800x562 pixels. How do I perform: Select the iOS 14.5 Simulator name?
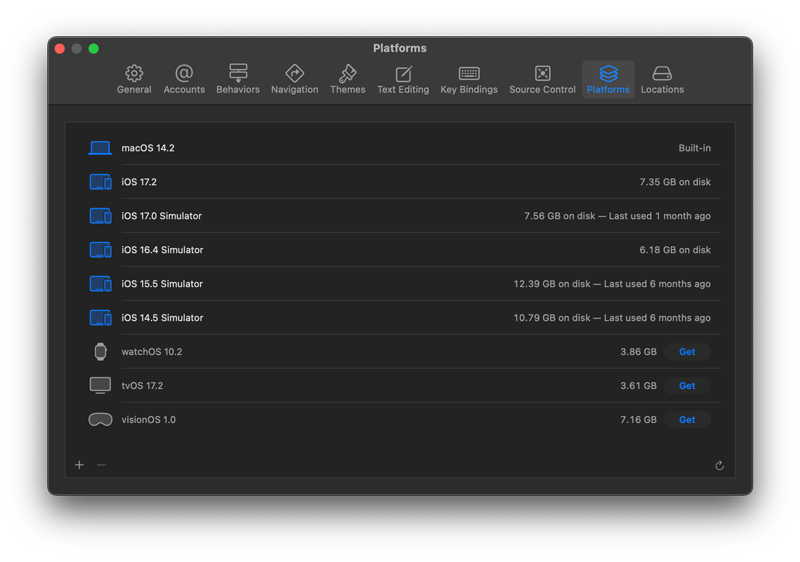pos(162,318)
